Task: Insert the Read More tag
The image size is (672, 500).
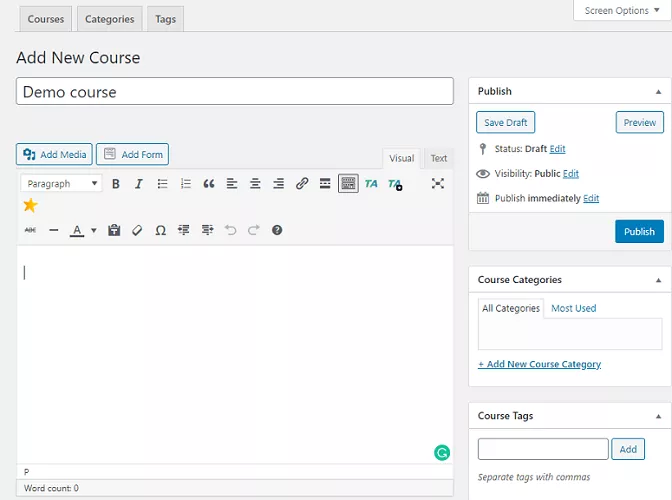Action: (325, 184)
